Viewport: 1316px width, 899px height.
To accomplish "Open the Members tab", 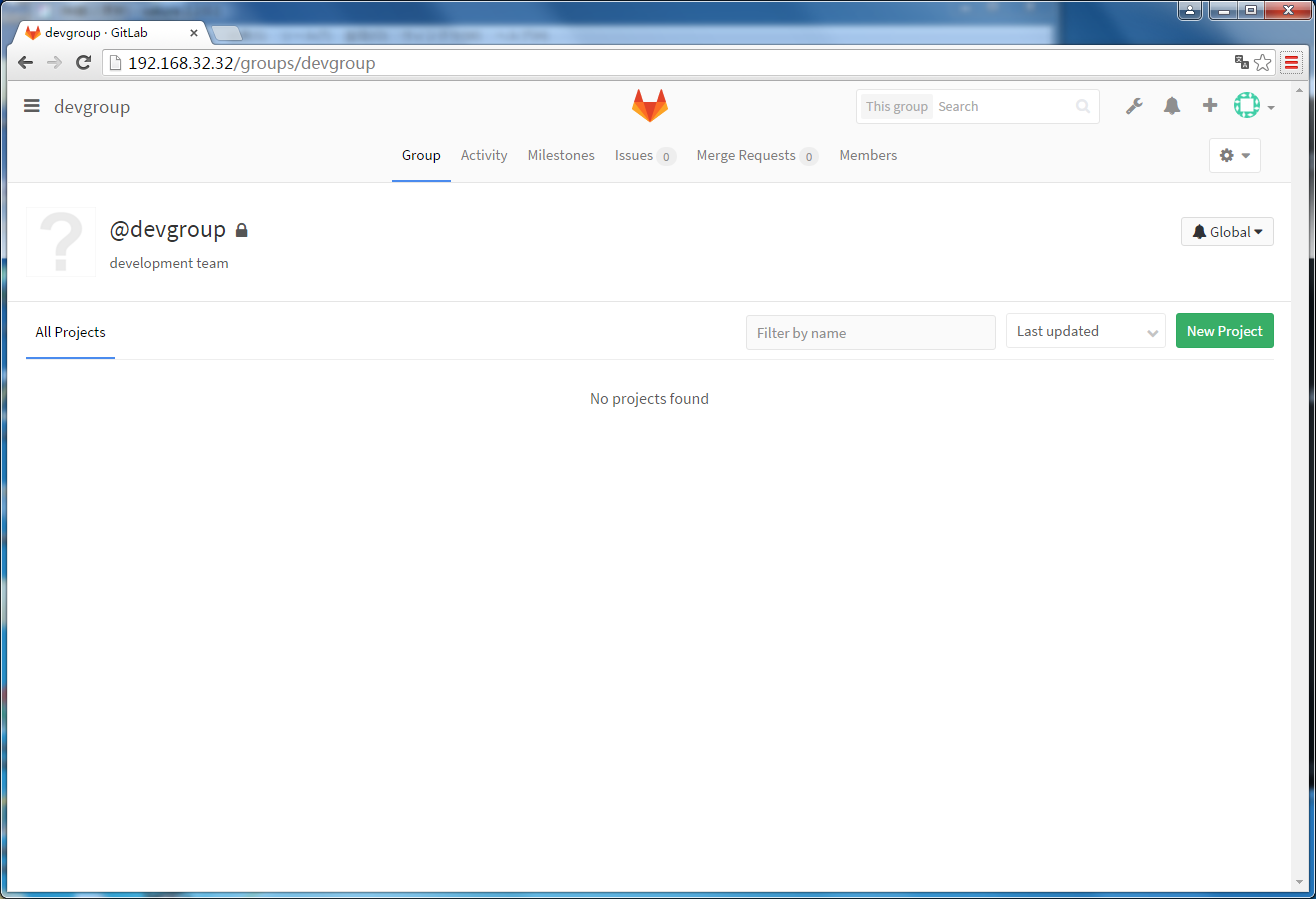I will pyautogui.click(x=868, y=156).
